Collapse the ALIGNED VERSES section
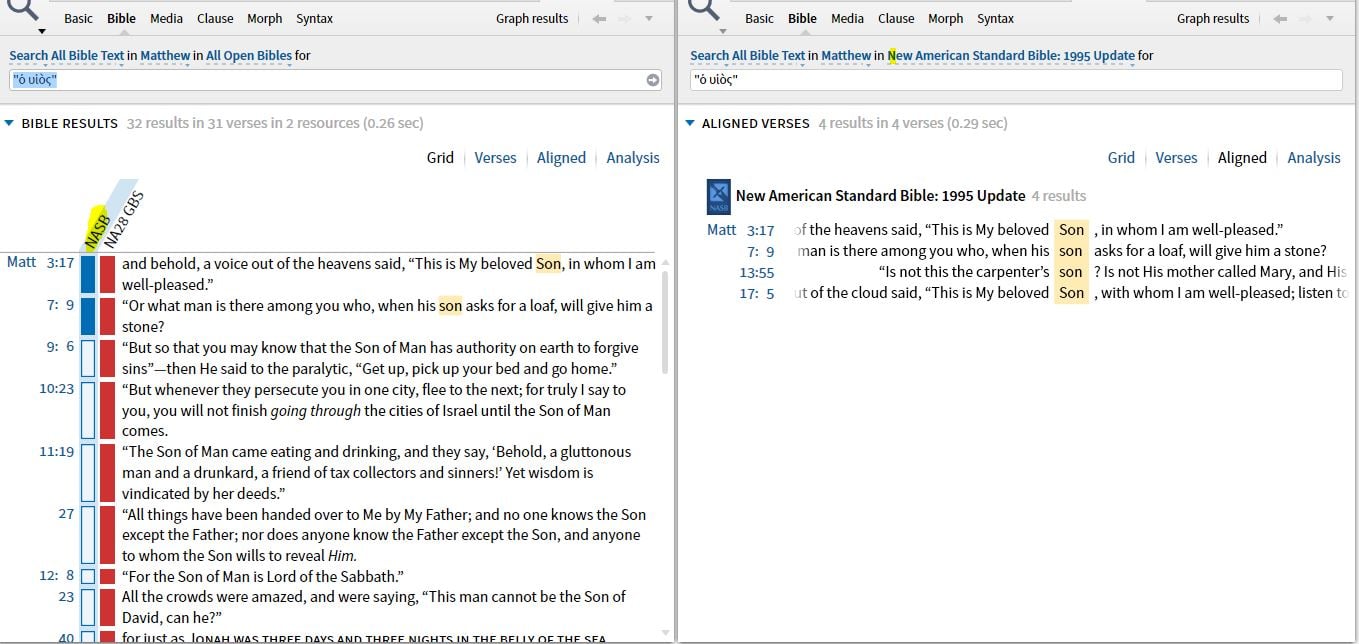The image size is (1359, 644). tap(690, 124)
